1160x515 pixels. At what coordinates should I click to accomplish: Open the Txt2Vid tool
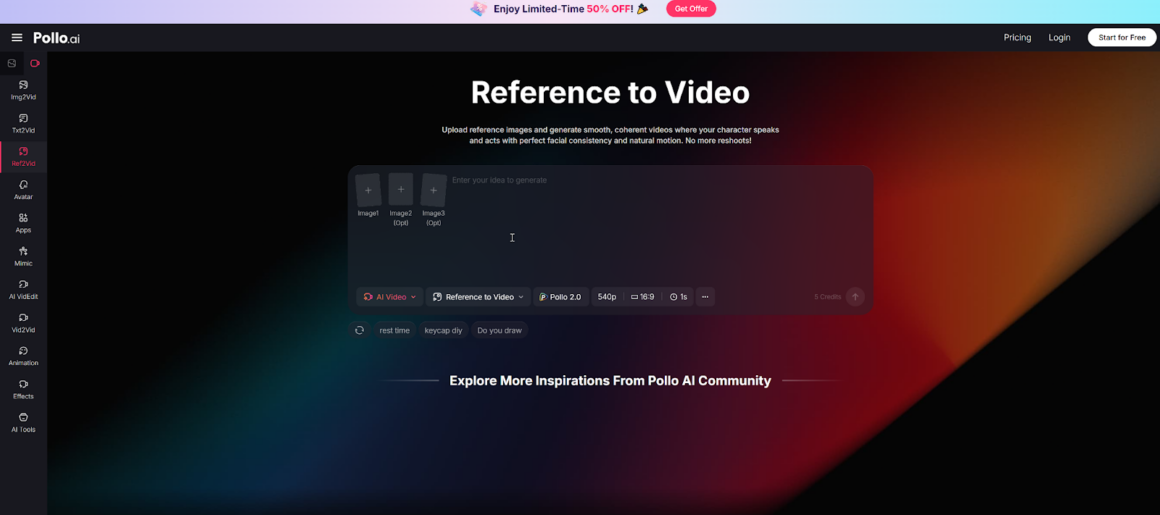[23, 123]
